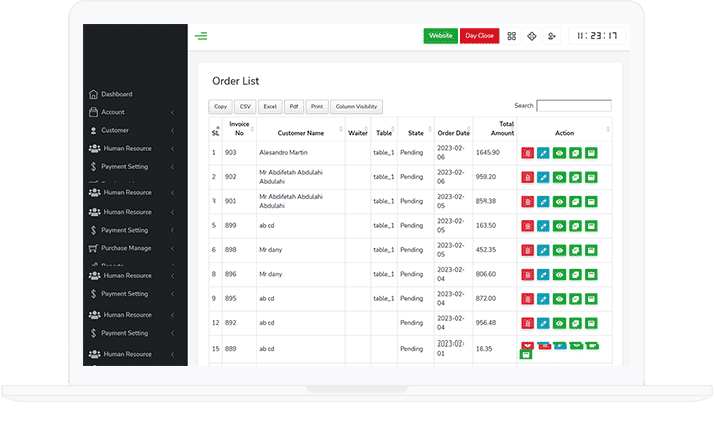Click the add user icon in the top bar
This screenshot has width=715, height=430.
click(552, 36)
